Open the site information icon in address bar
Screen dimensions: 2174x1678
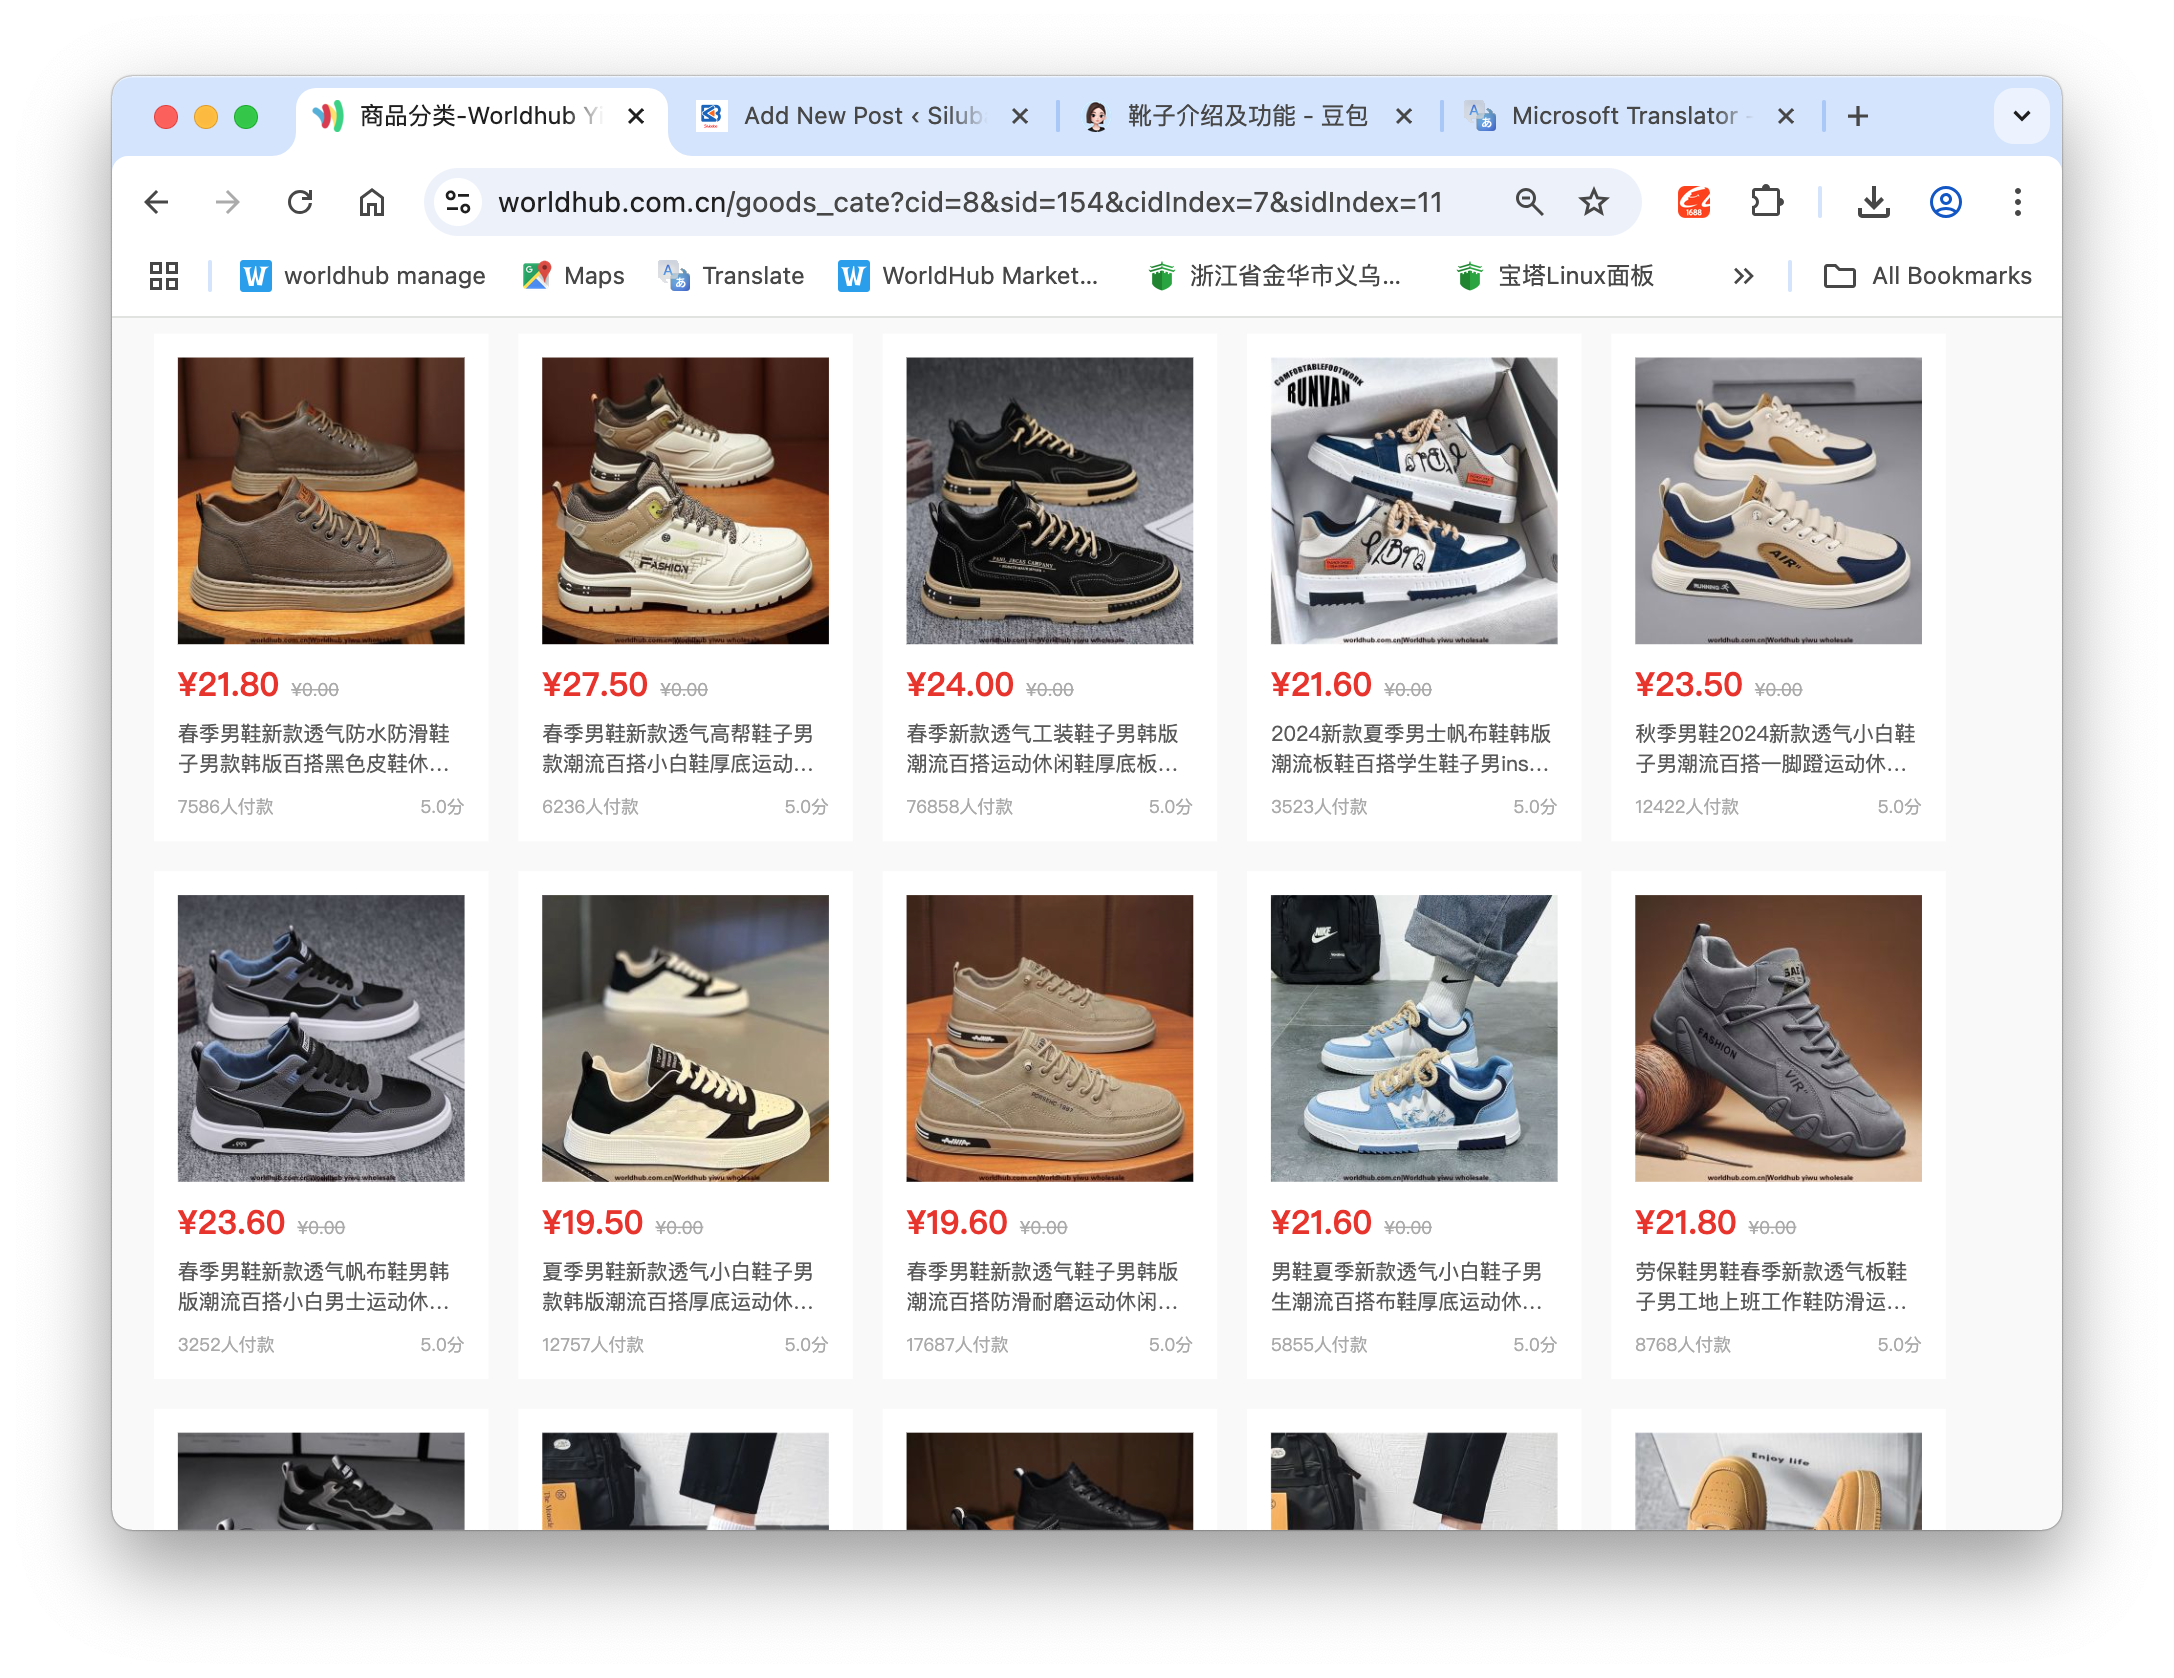(458, 203)
